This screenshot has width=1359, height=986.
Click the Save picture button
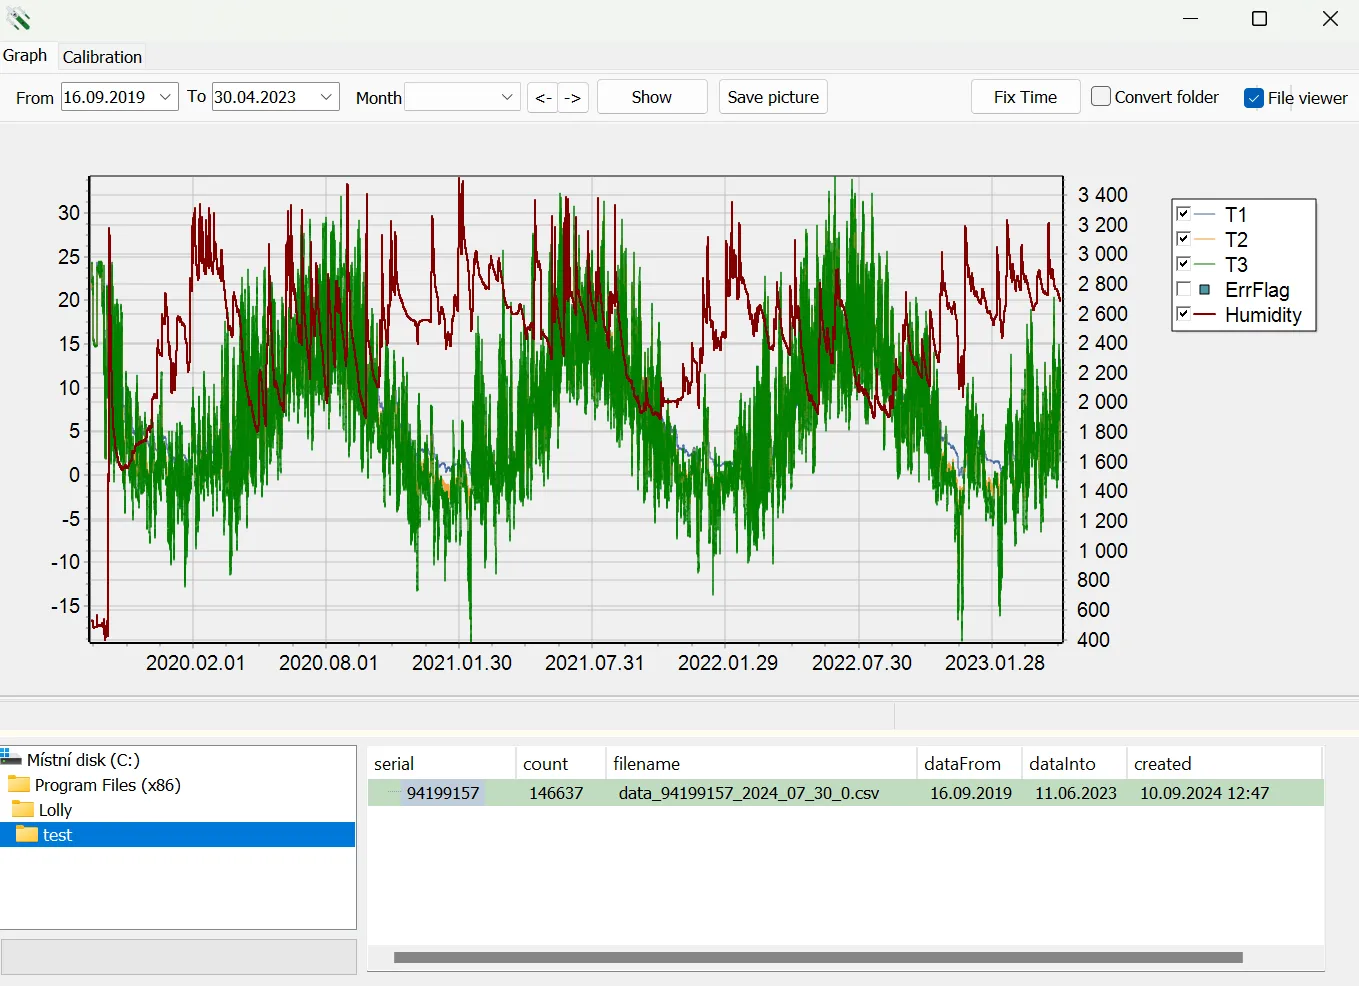(x=772, y=96)
